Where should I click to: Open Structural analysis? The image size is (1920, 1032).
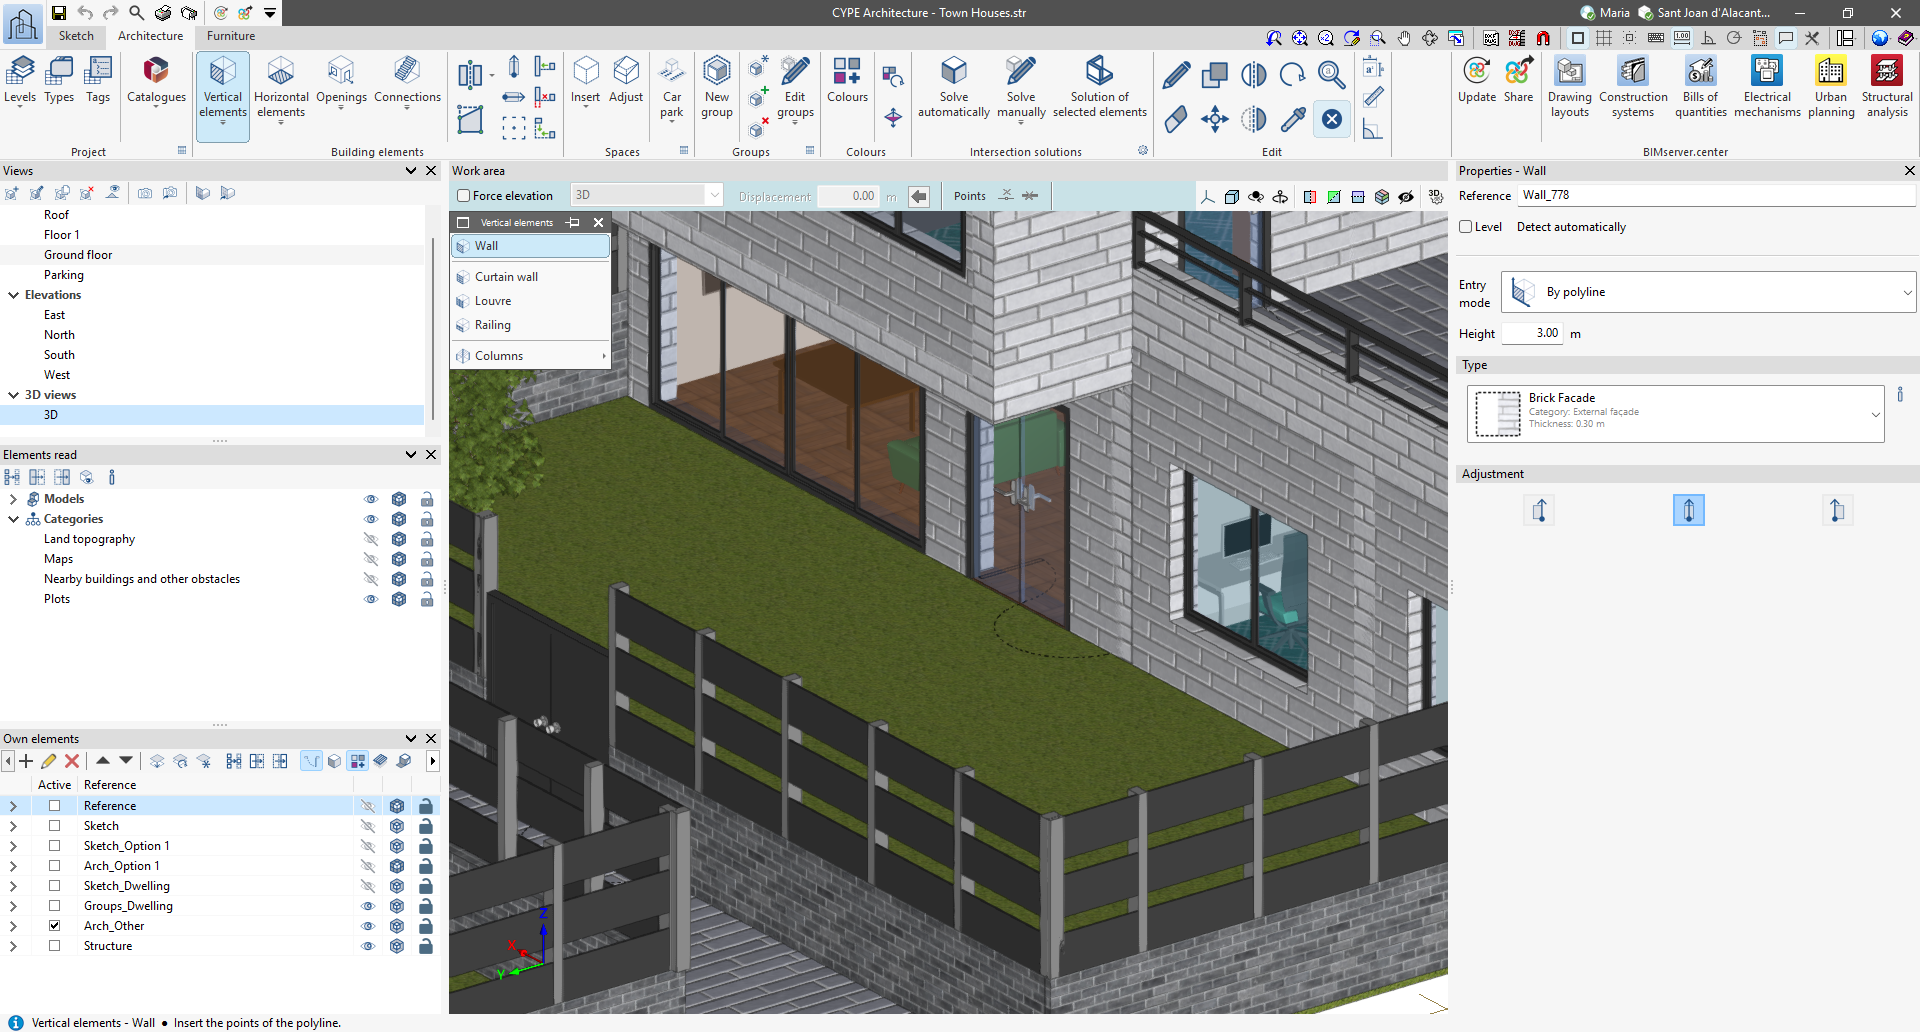(x=1887, y=89)
